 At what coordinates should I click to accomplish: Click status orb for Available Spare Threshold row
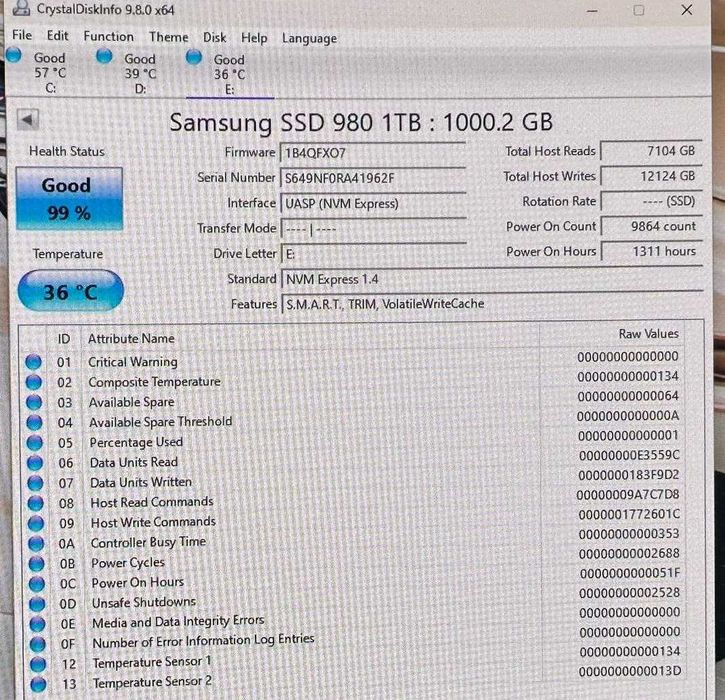tap(34, 423)
